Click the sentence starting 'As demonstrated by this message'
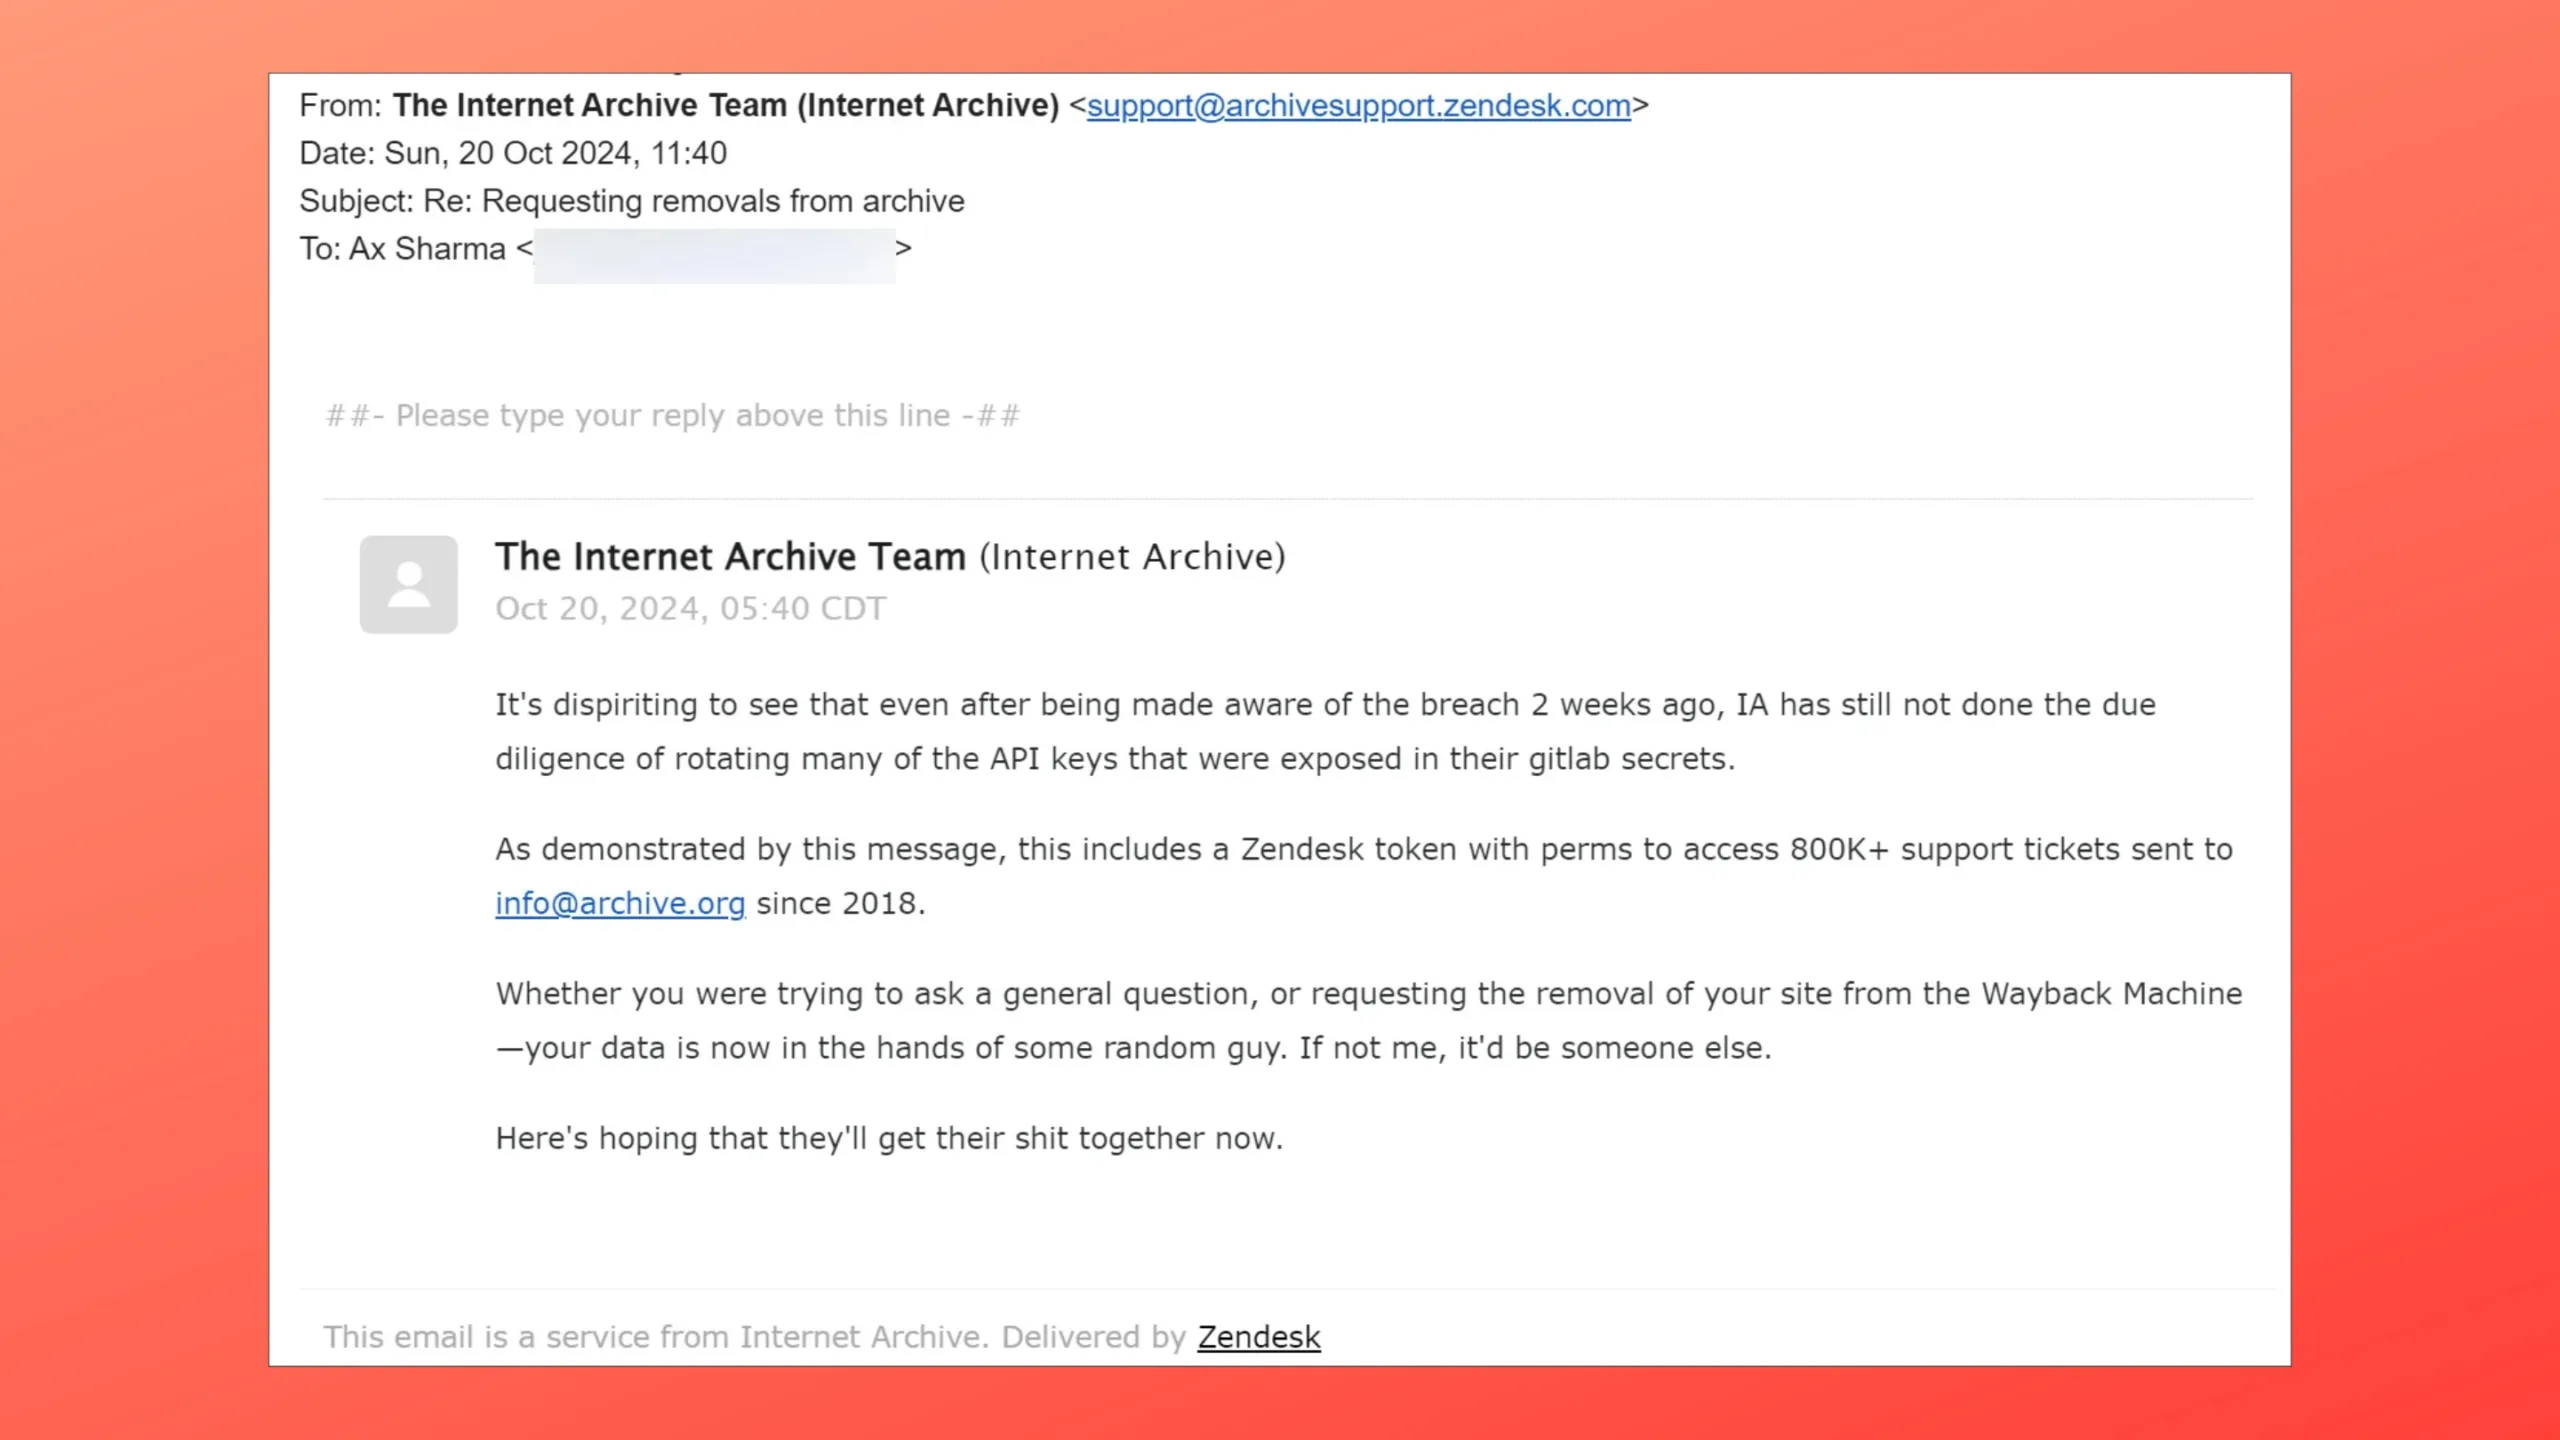The image size is (2560, 1440). click(1364, 876)
